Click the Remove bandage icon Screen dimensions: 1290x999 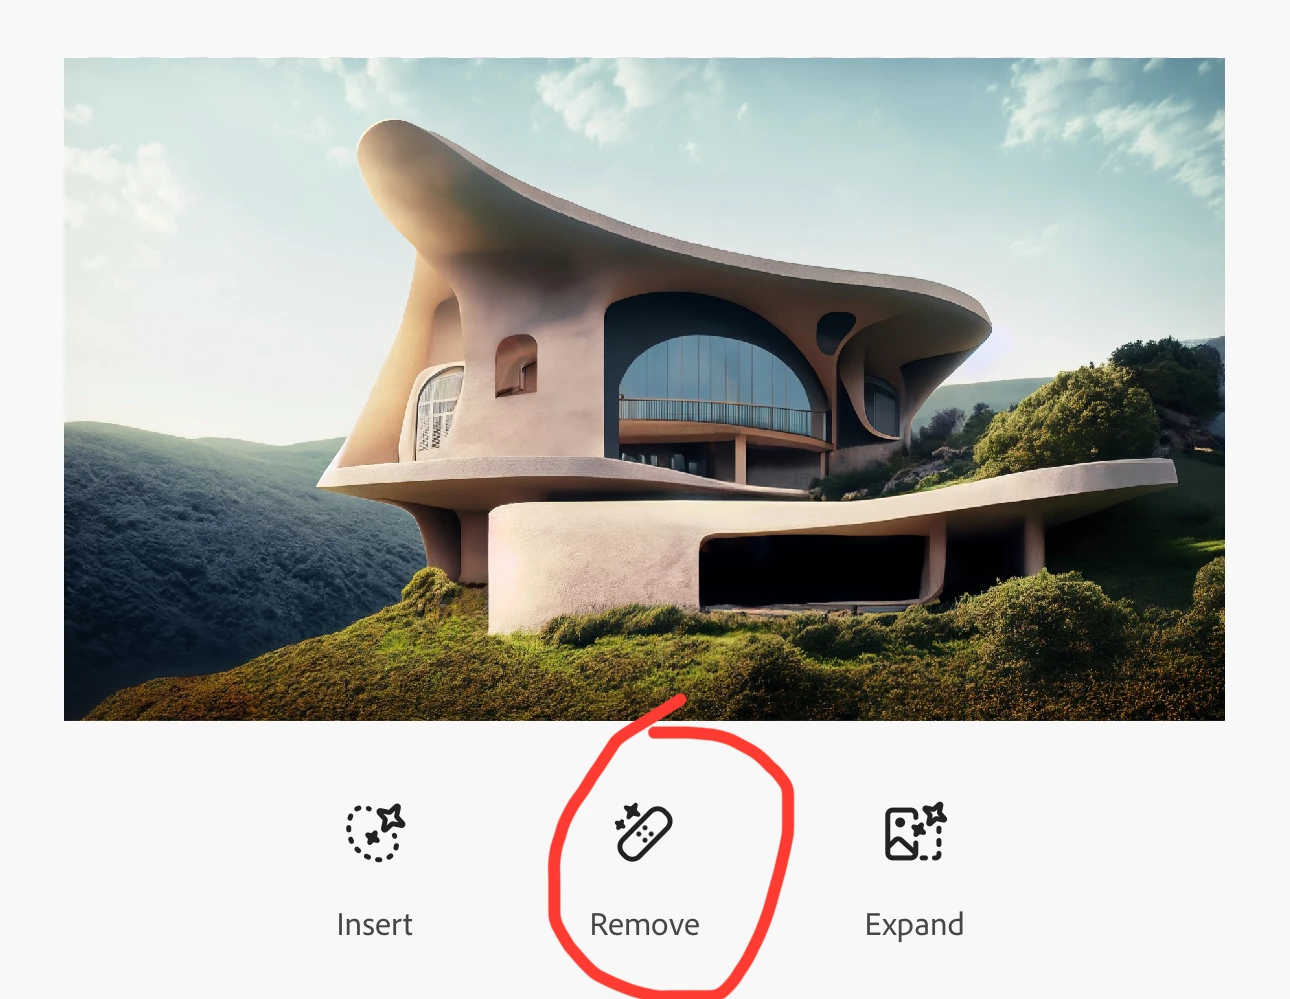click(644, 832)
